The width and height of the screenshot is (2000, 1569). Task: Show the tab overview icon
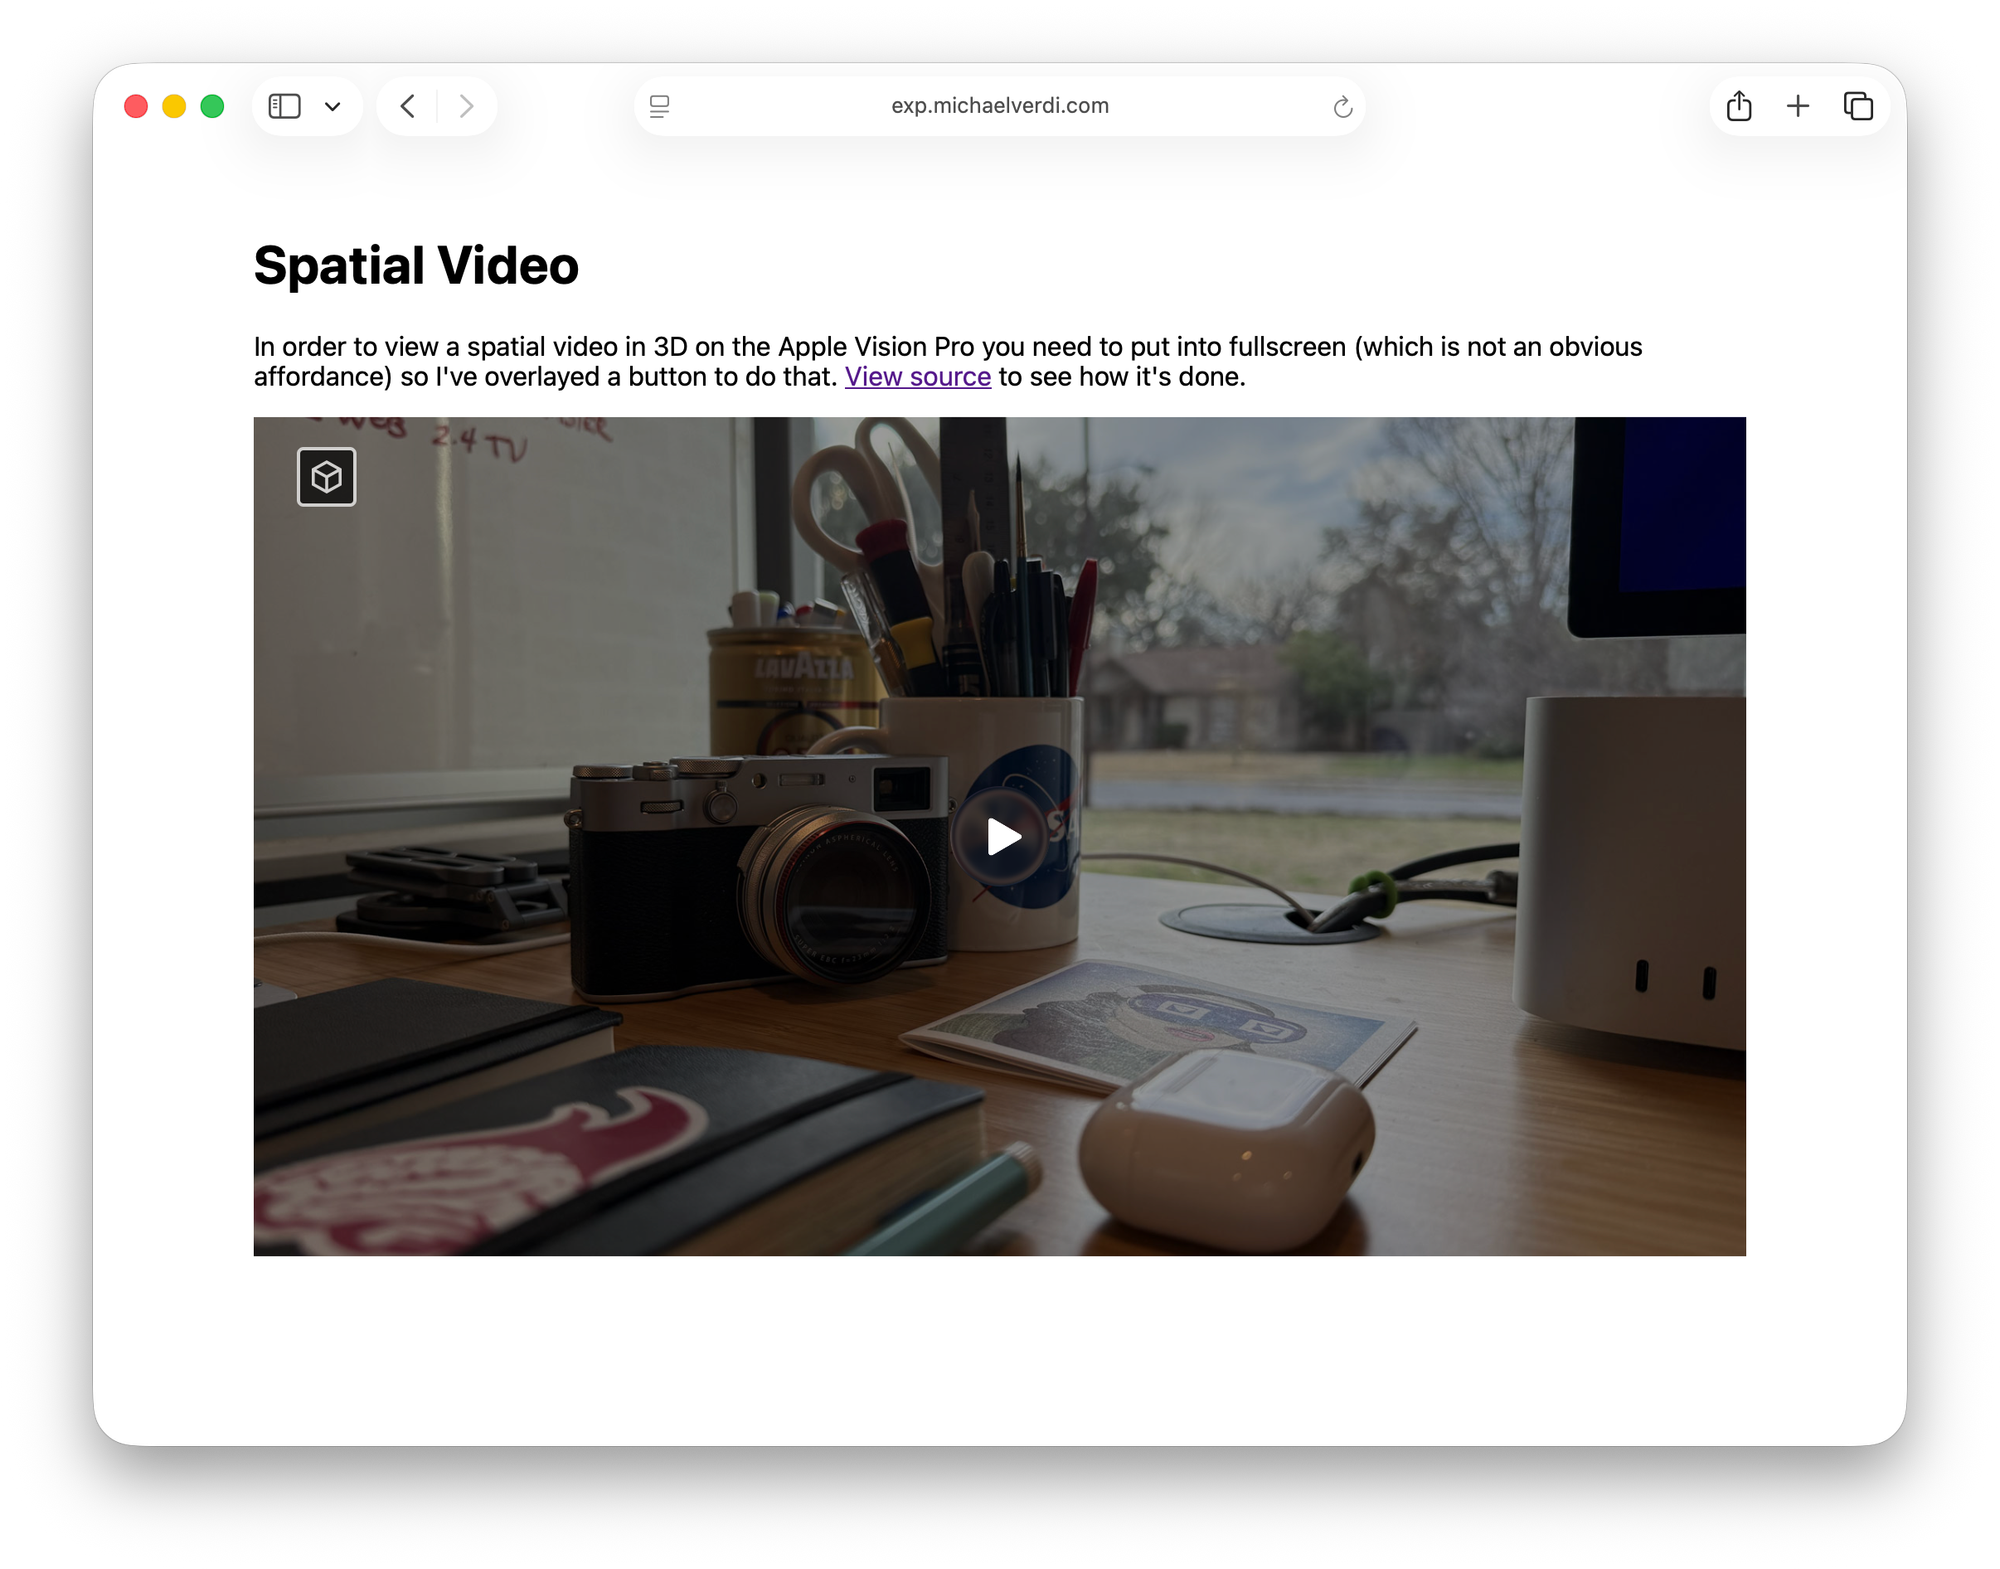(1858, 106)
